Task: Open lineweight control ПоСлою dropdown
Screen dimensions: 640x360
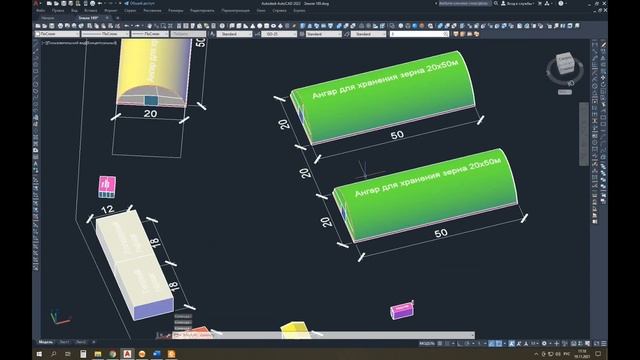Action: coord(150,34)
